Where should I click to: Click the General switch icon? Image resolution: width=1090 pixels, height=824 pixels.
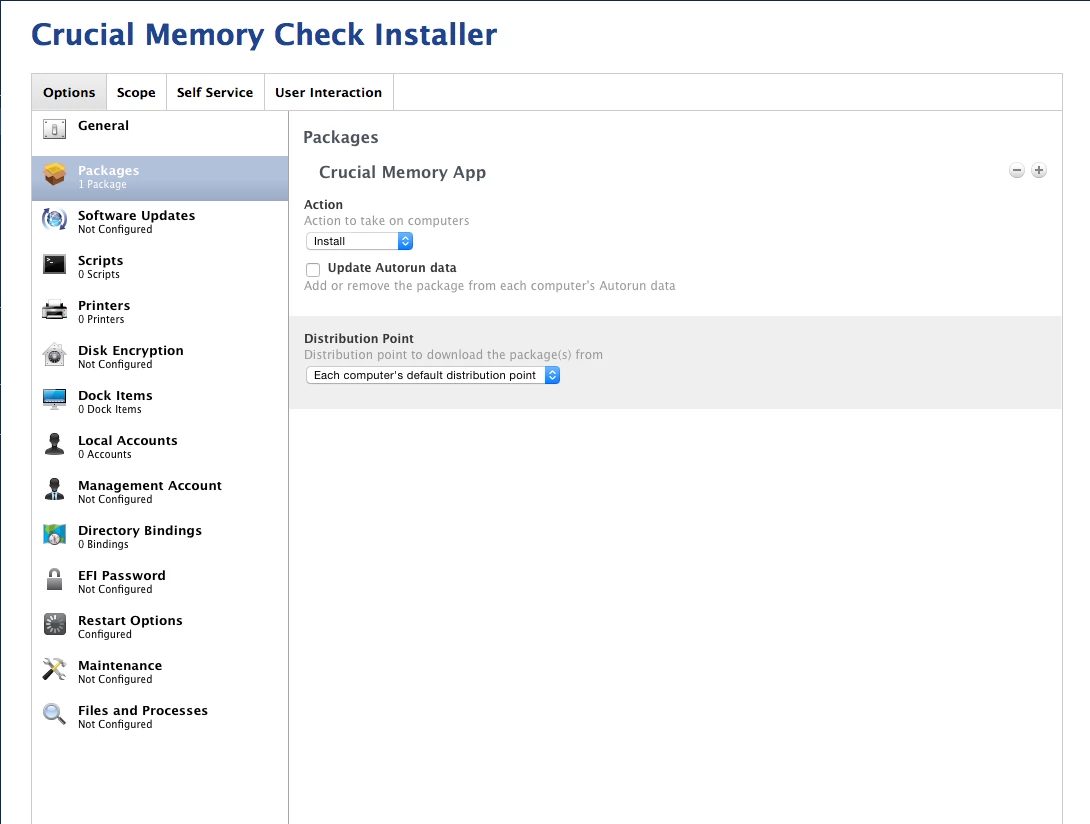pos(54,129)
